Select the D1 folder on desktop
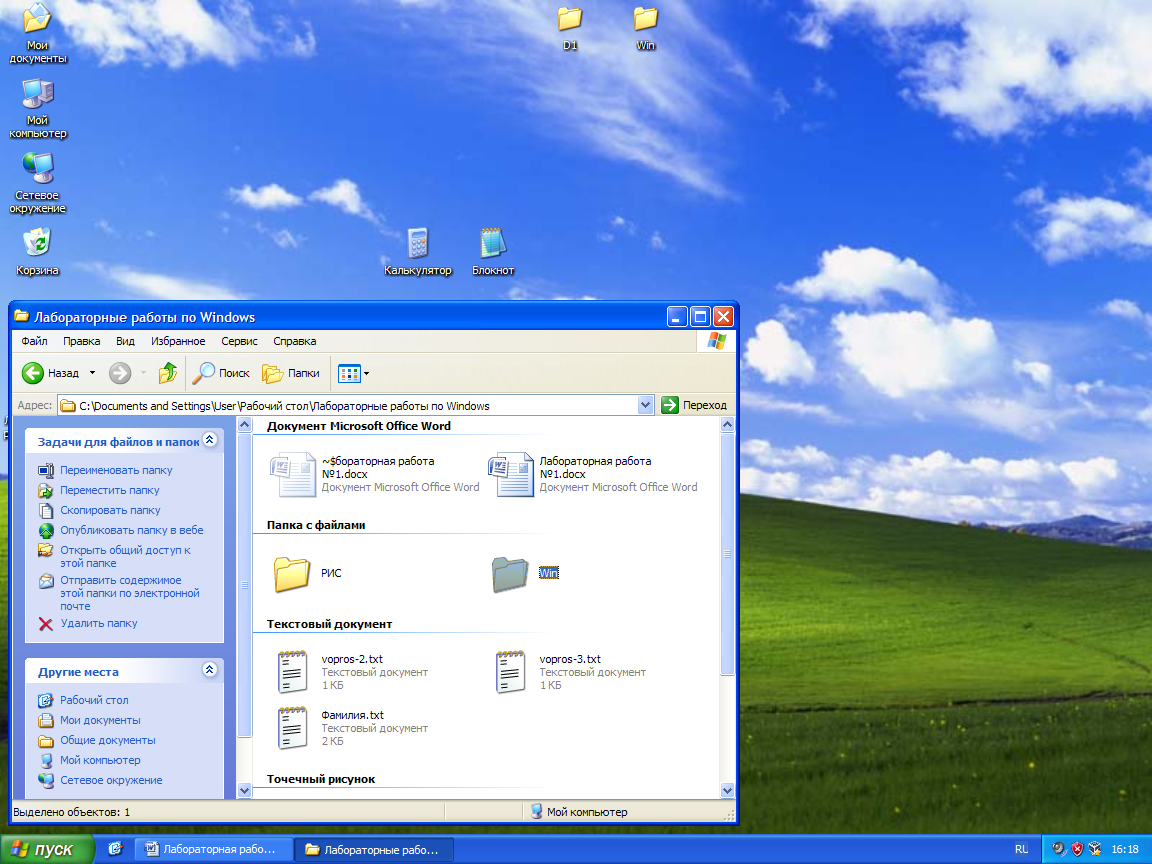The height and width of the screenshot is (864, 1152). click(569, 28)
